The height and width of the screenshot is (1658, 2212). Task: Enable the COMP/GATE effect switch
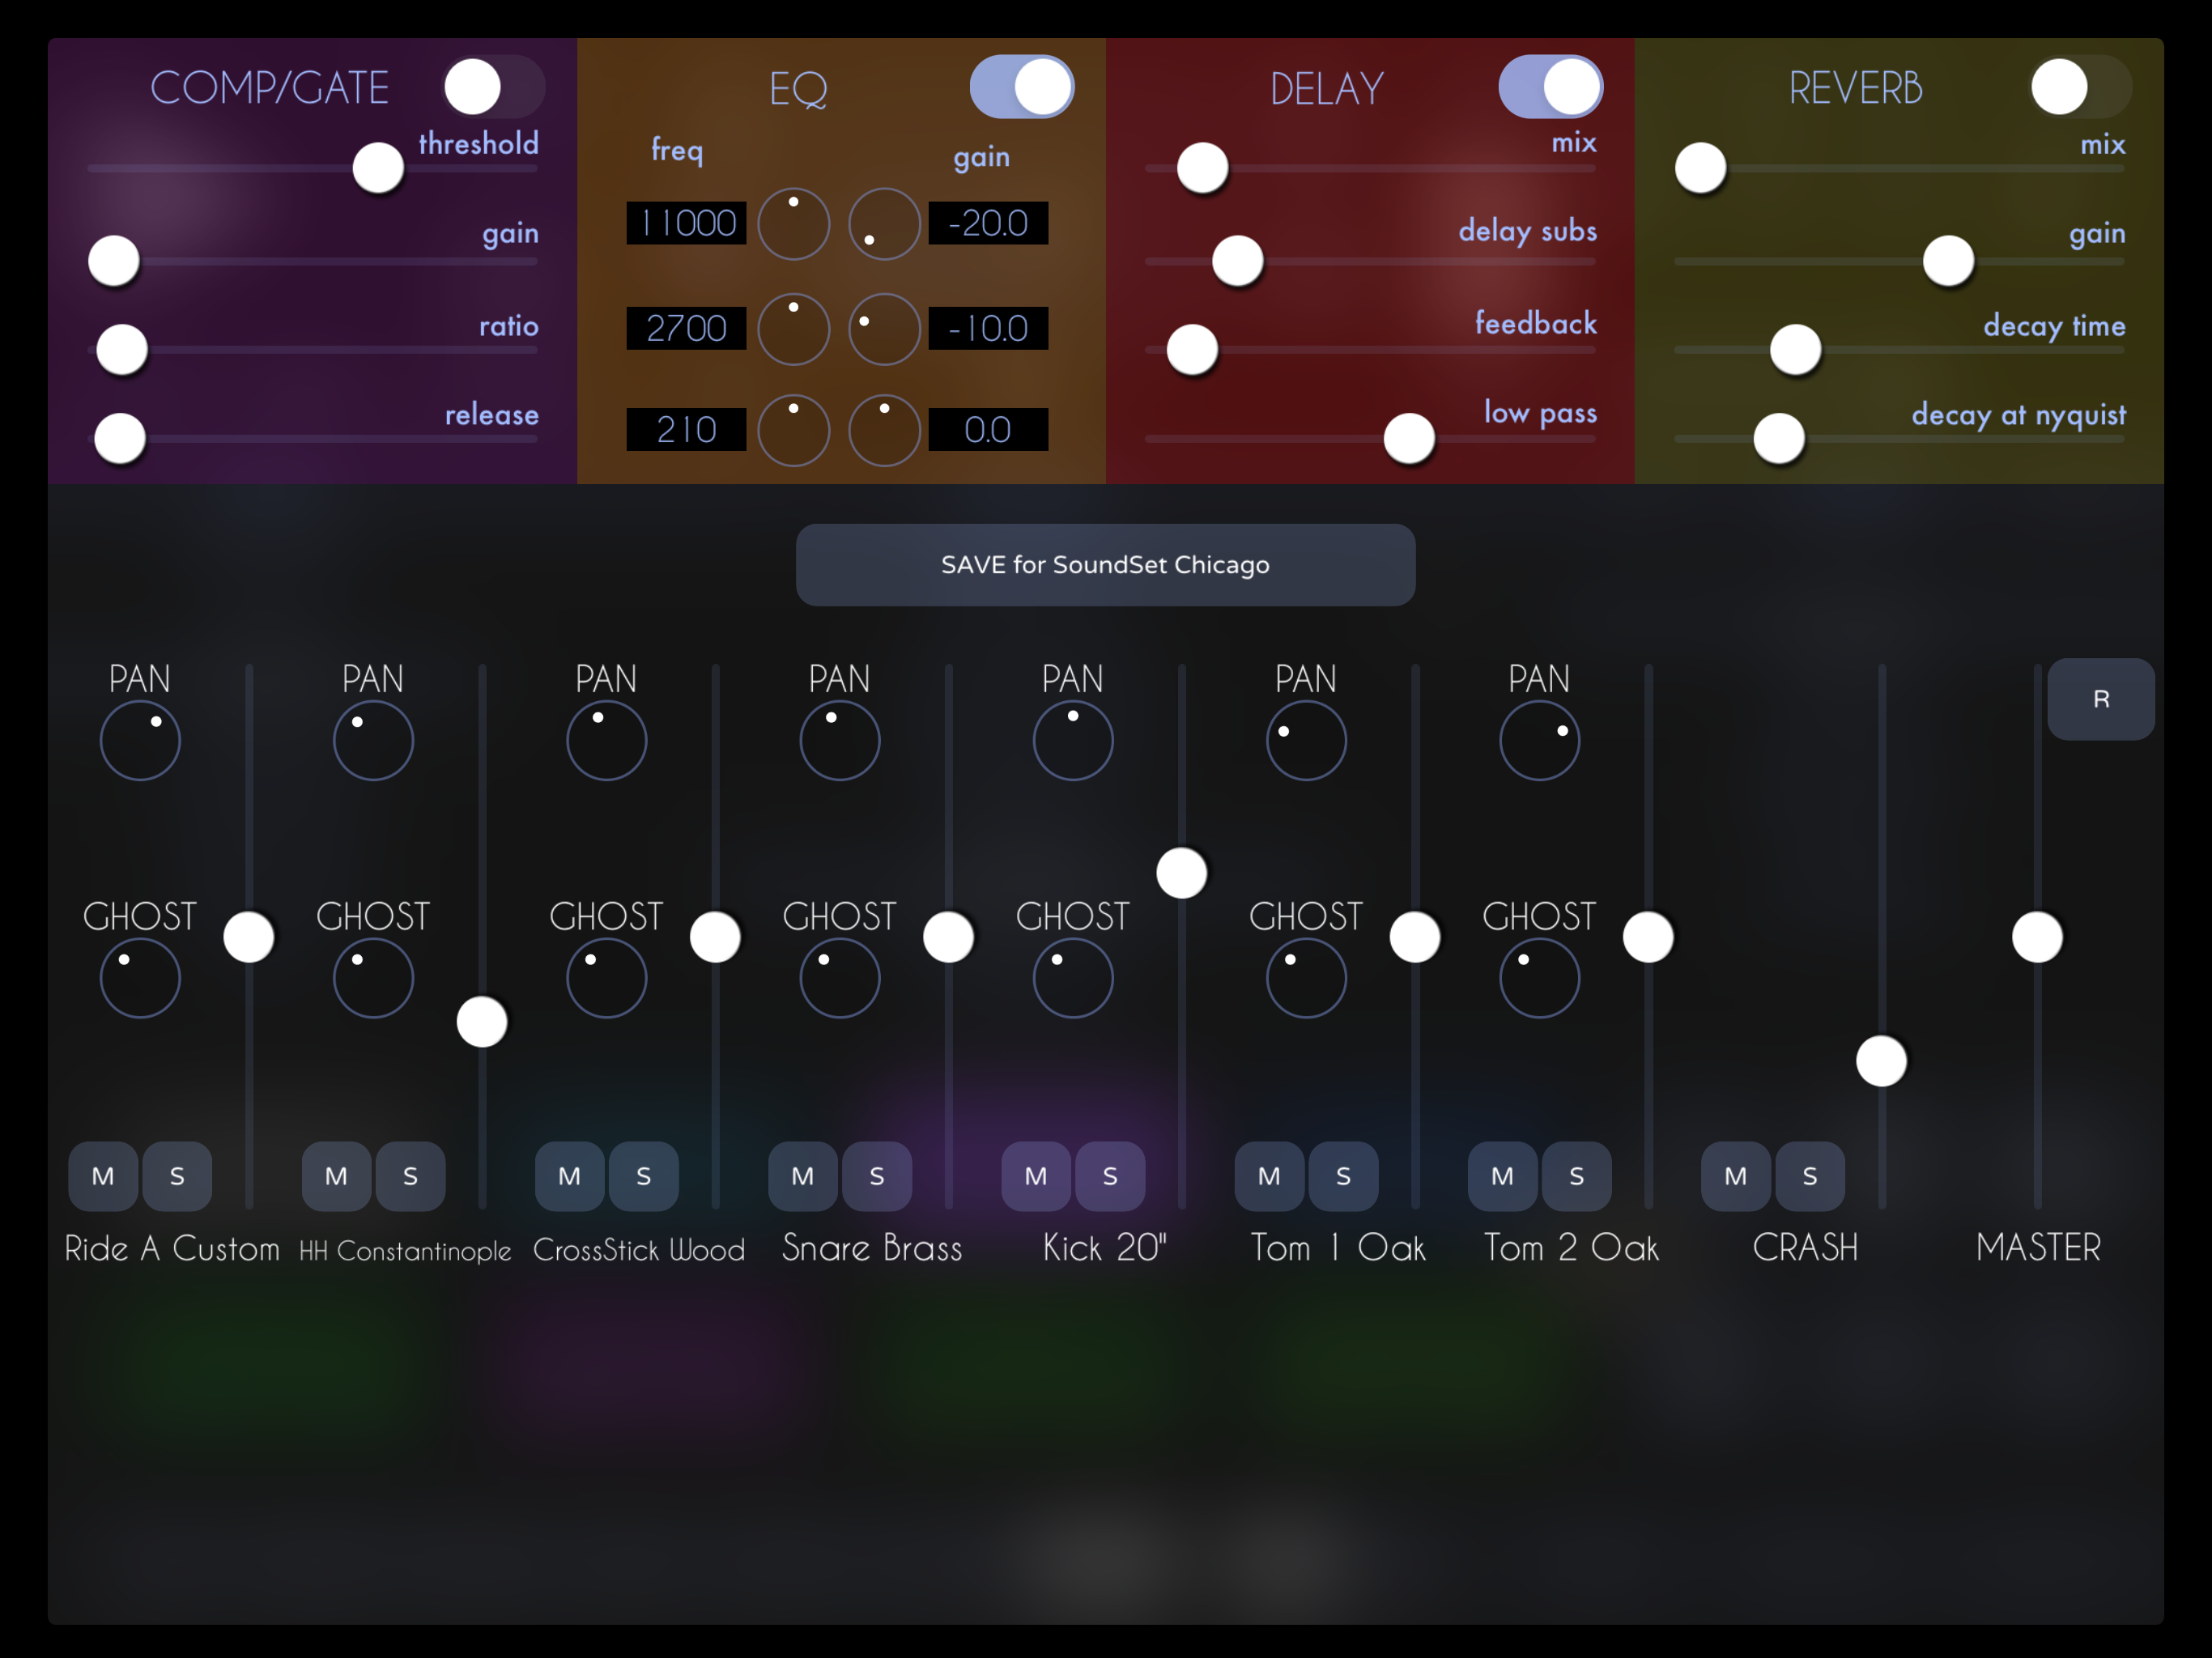493,87
